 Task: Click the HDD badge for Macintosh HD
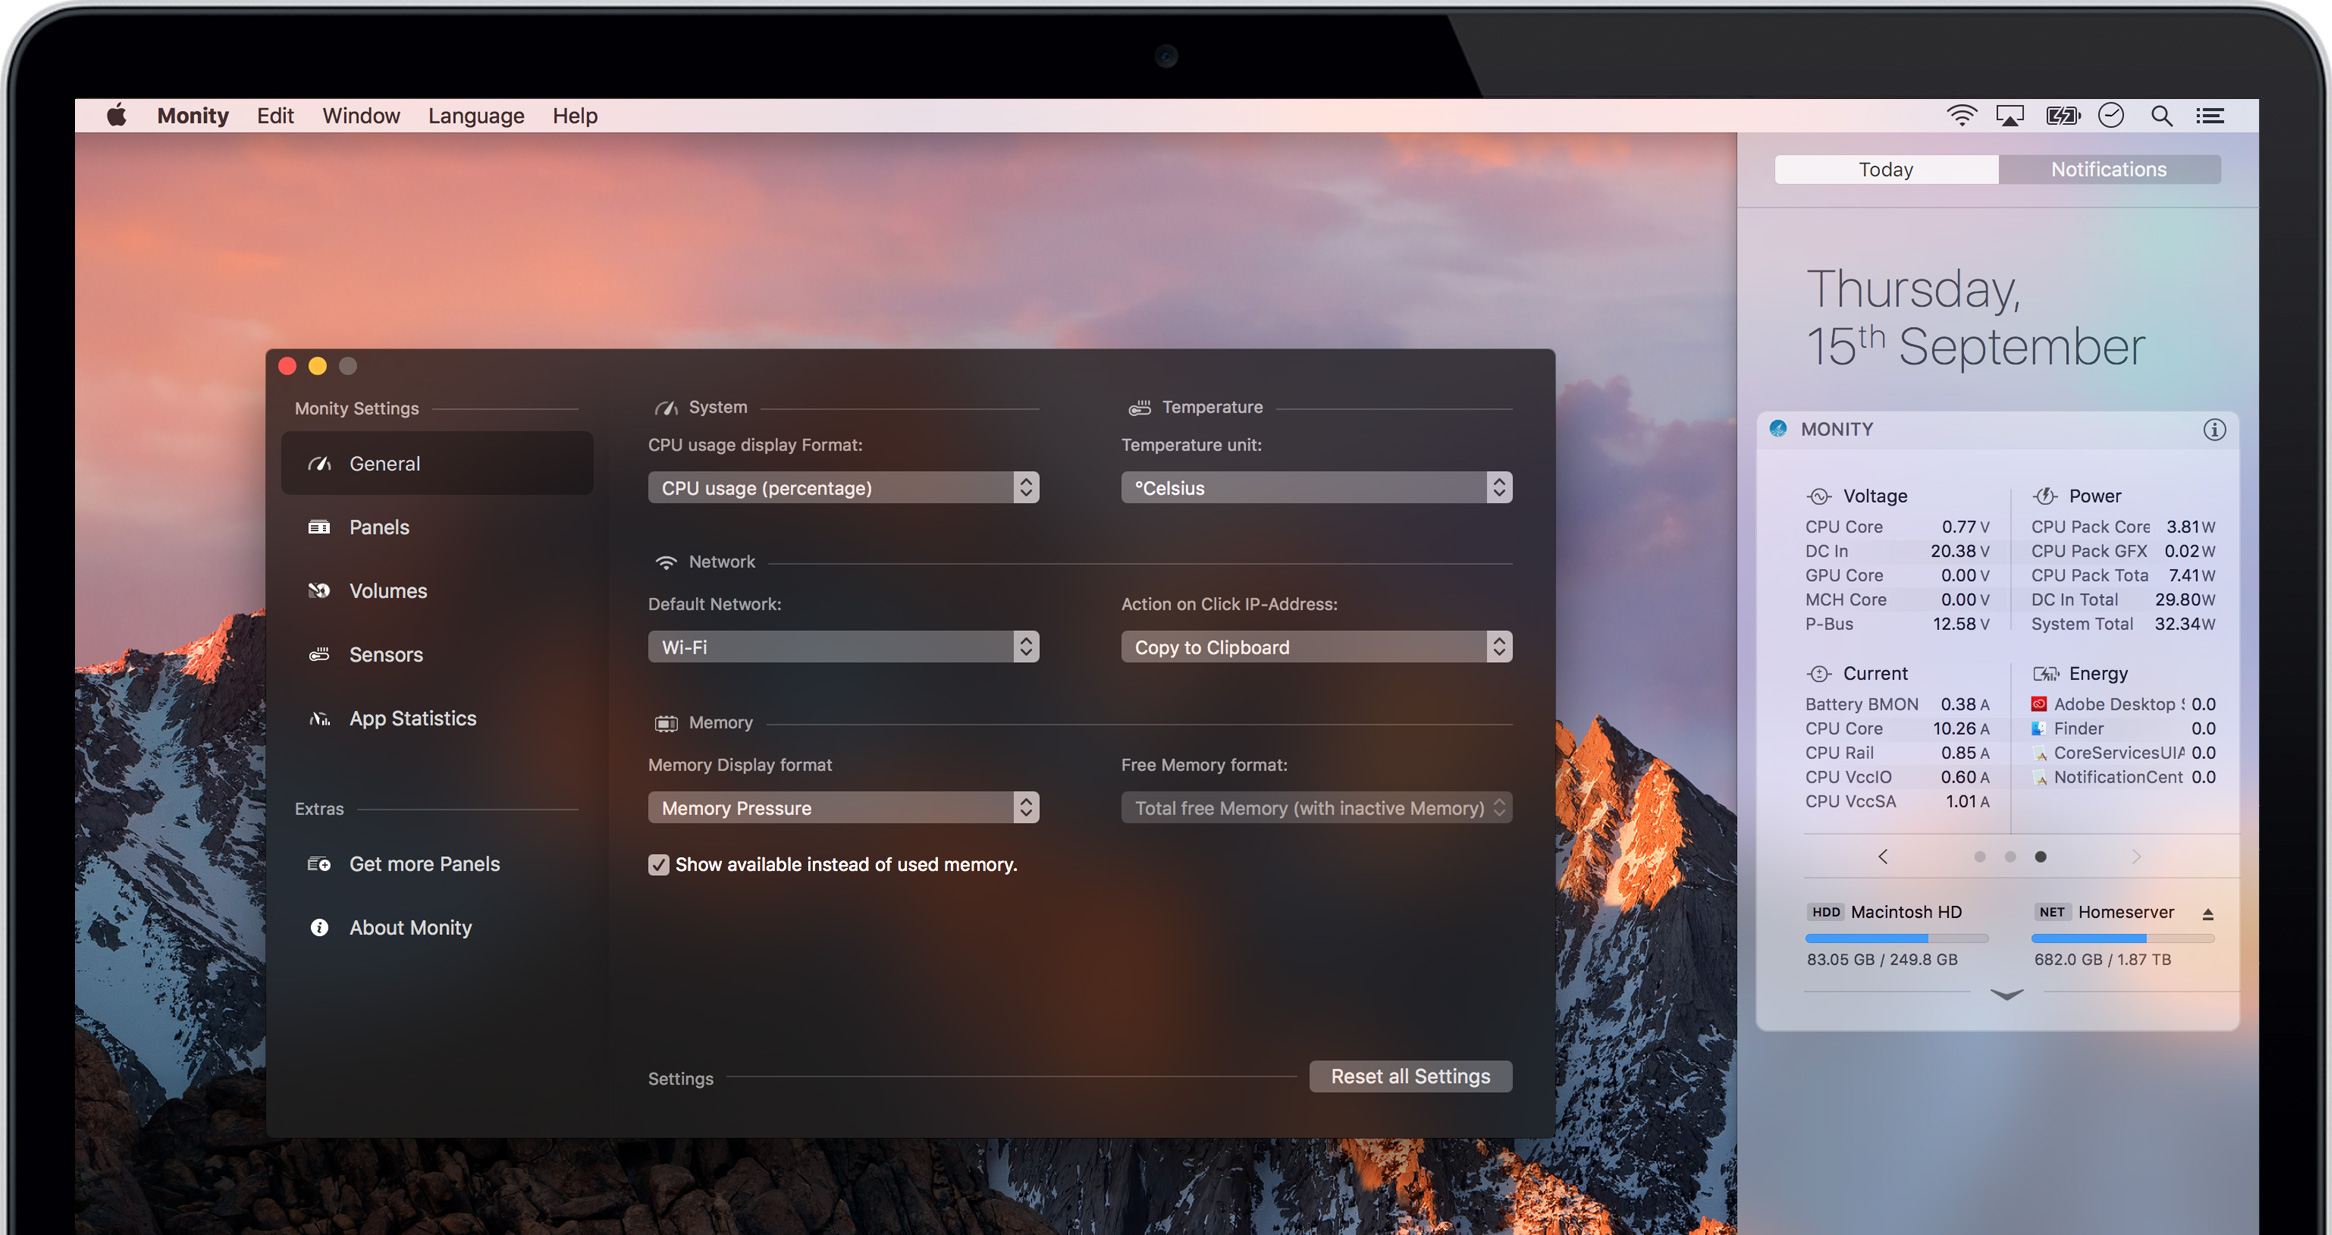[x=1826, y=912]
